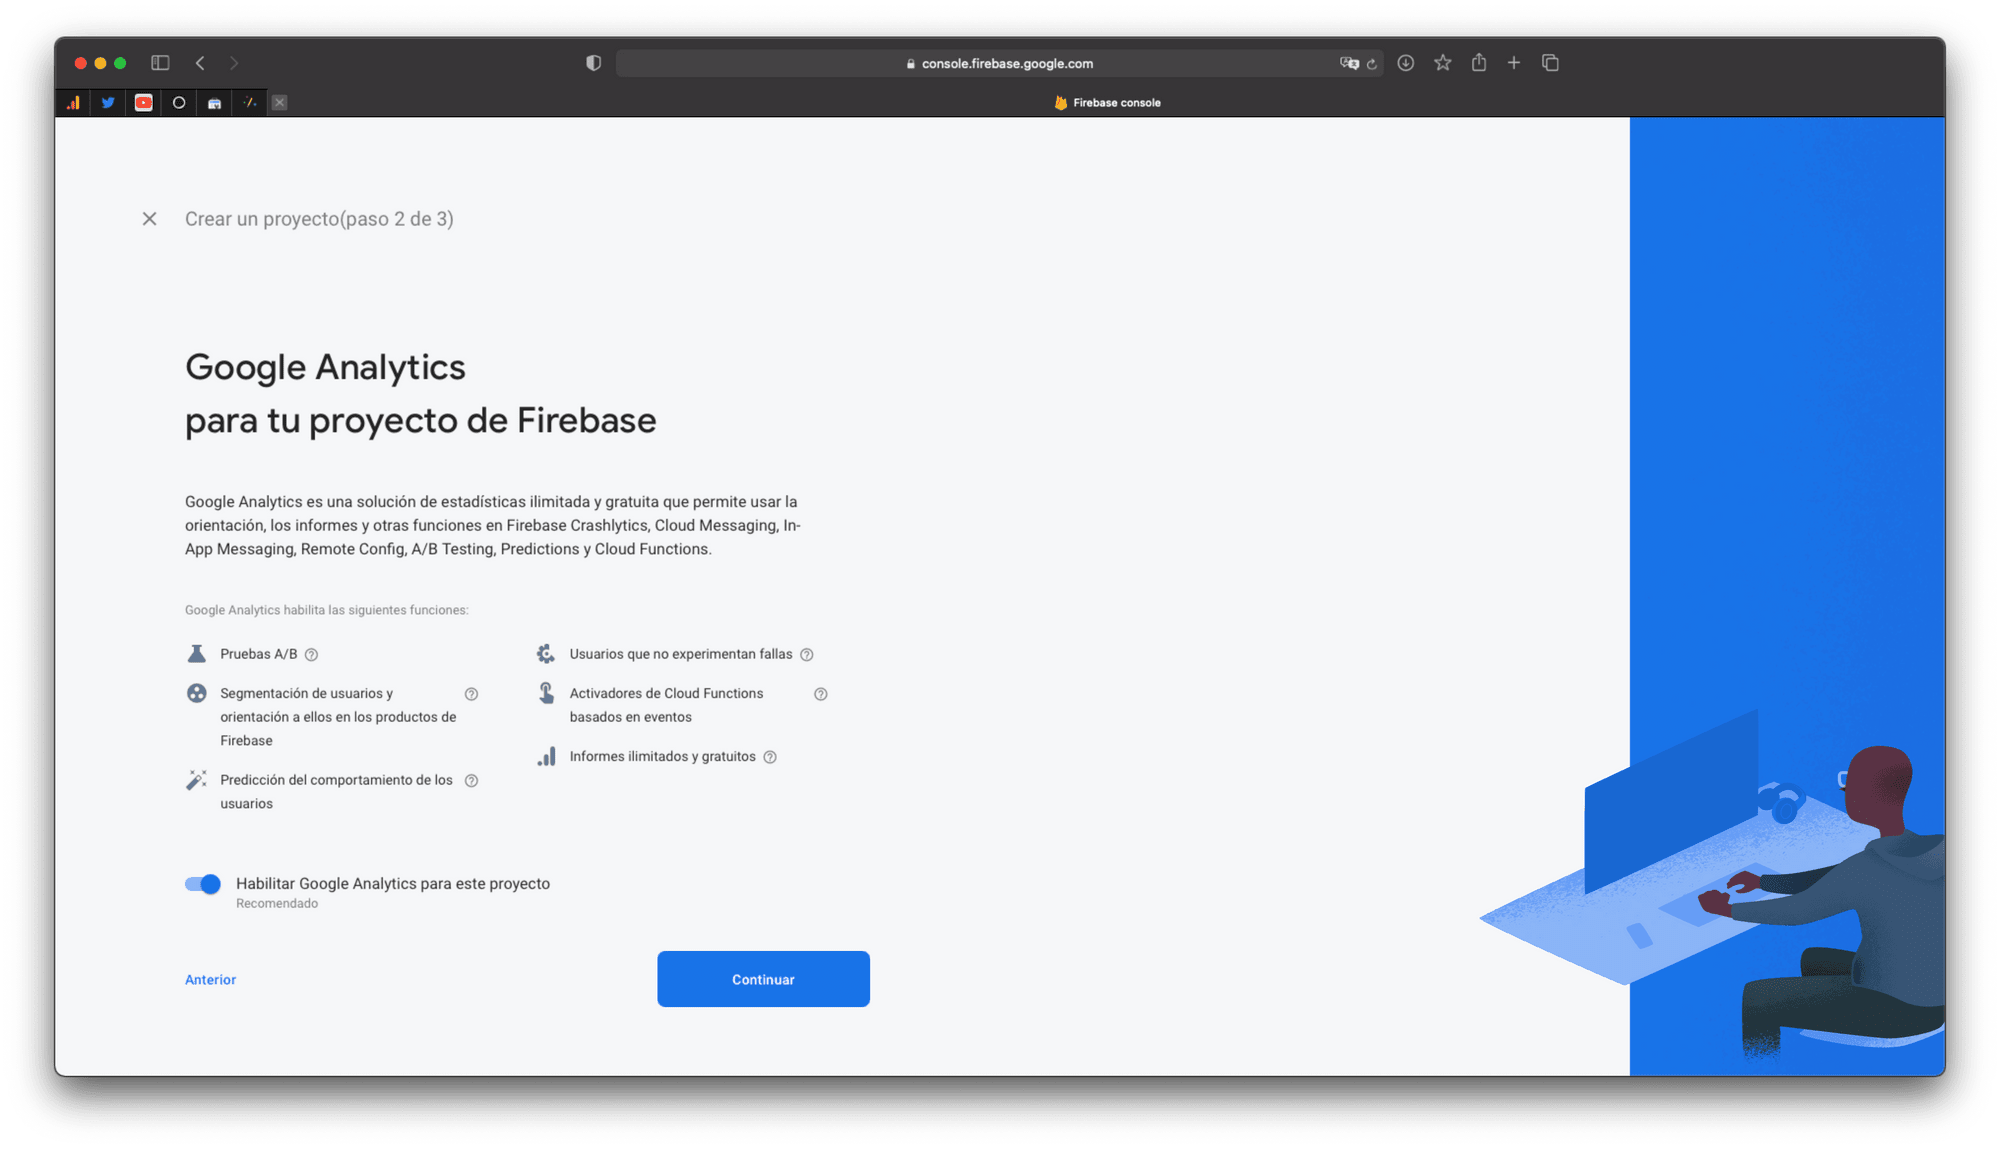Viewport: 2000px width, 1149px height.
Task: Select the Firebase console tab
Action: (x=1106, y=102)
